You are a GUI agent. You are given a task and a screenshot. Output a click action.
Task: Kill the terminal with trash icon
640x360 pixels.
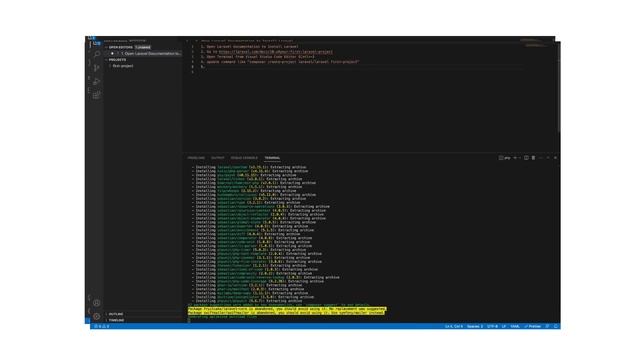pyautogui.click(x=533, y=158)
